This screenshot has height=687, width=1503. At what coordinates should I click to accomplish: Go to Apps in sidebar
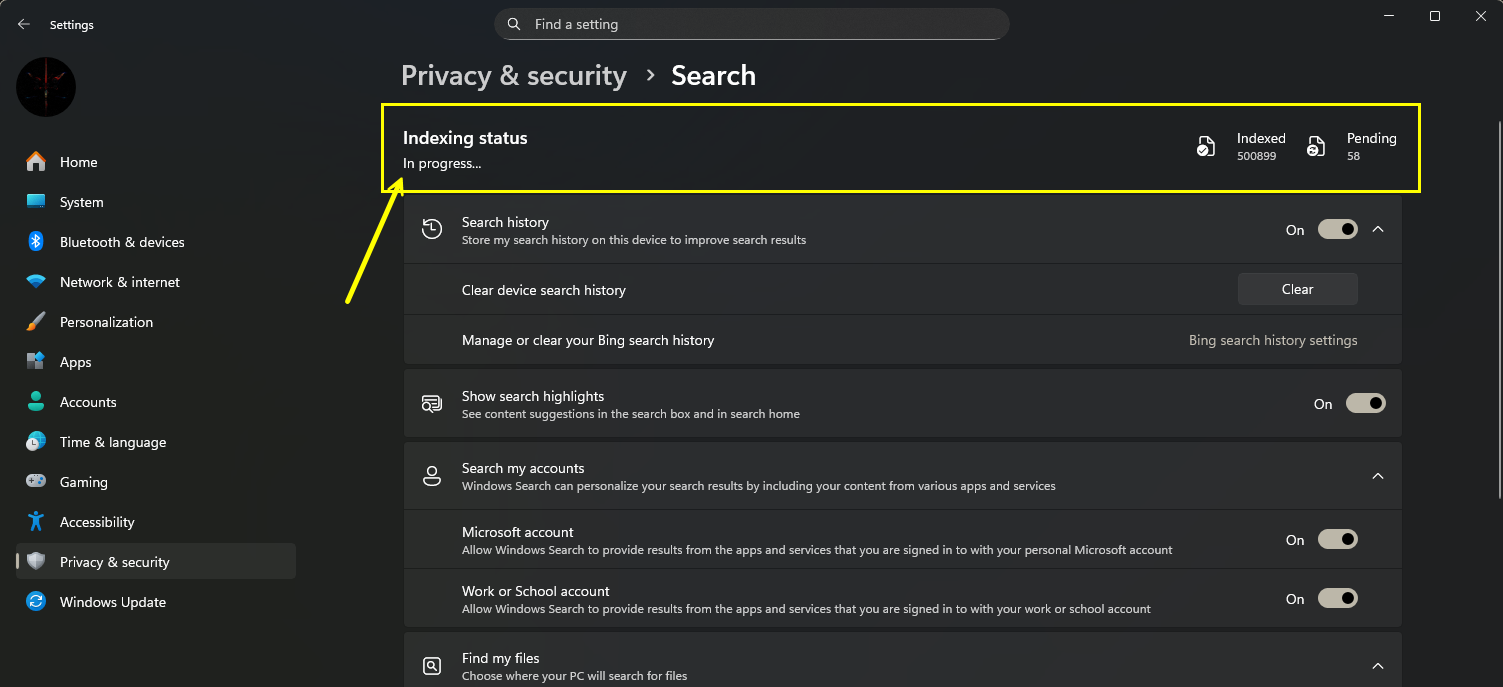75,362
